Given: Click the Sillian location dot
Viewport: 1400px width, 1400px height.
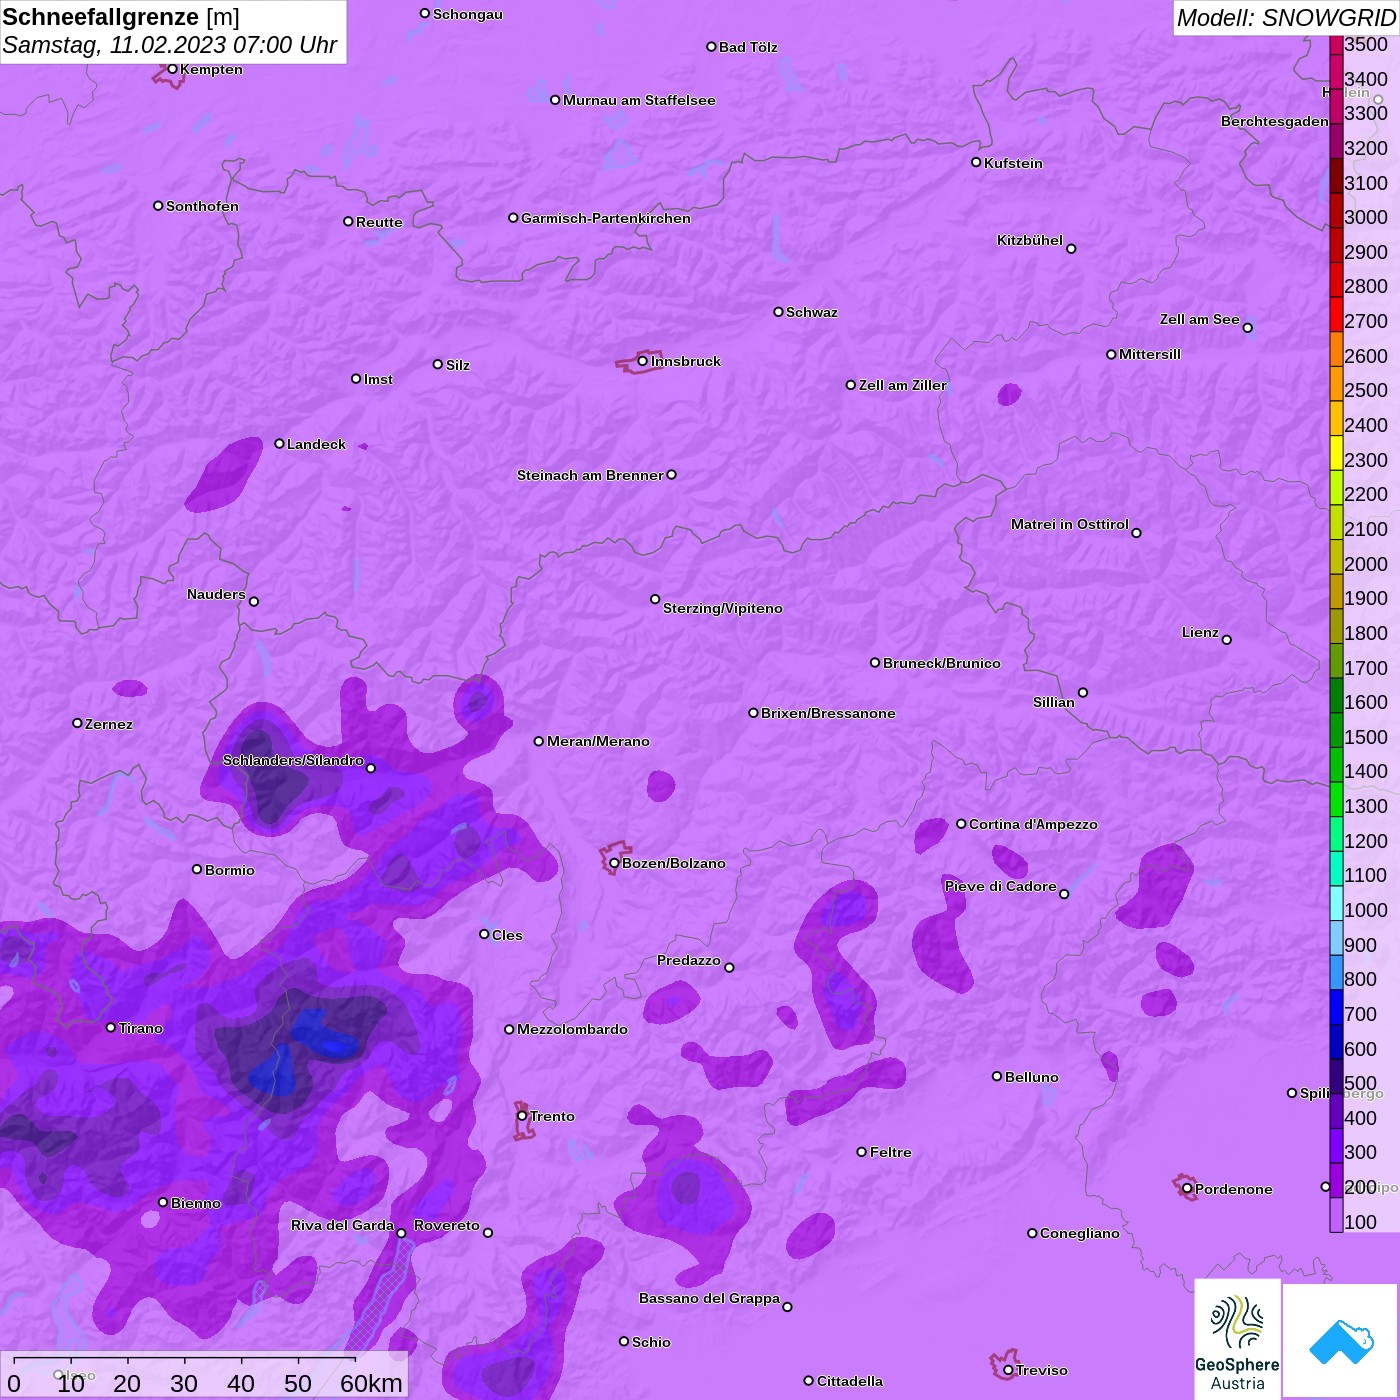Looking at the screenshot, I should point(1083,692).
